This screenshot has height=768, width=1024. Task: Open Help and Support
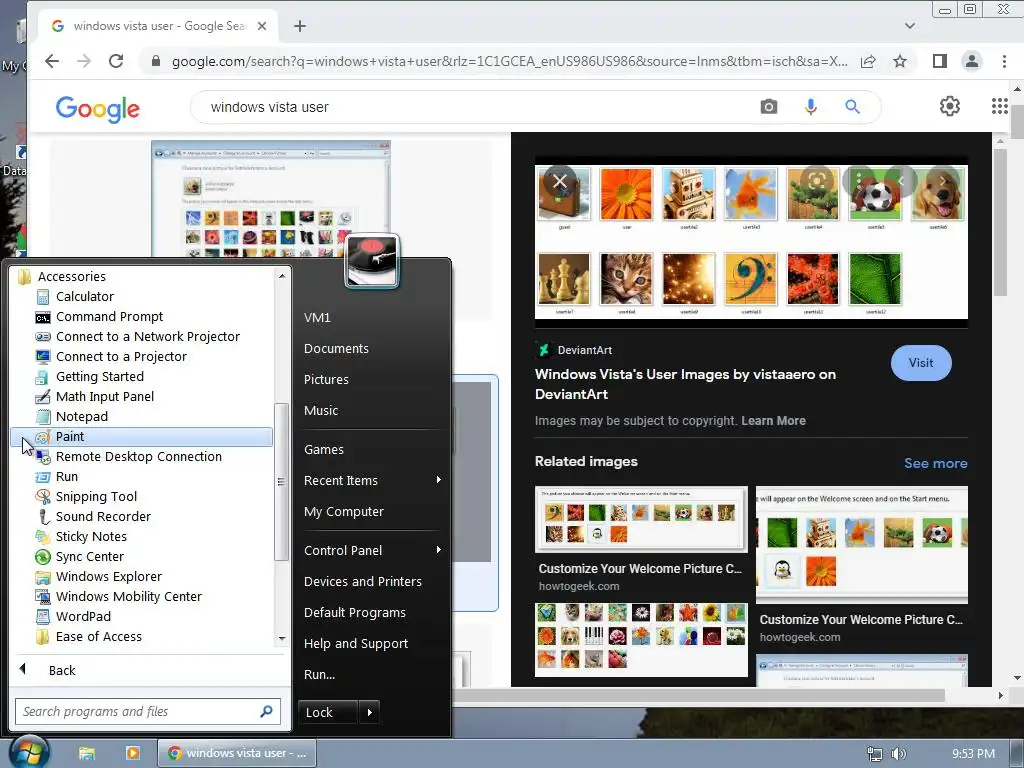[x=356, y=644]
